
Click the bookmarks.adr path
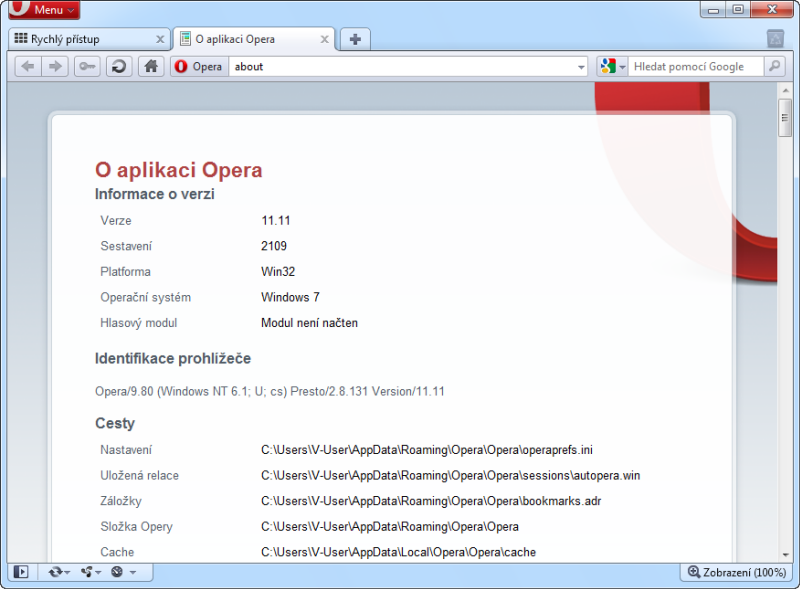coord(431,501)
